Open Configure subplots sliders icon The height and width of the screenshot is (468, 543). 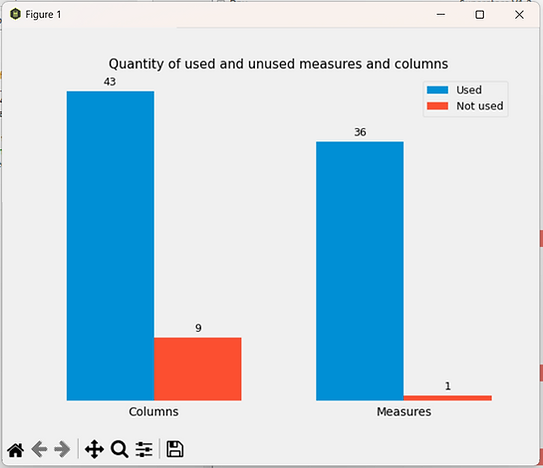(x=144, y=449)
